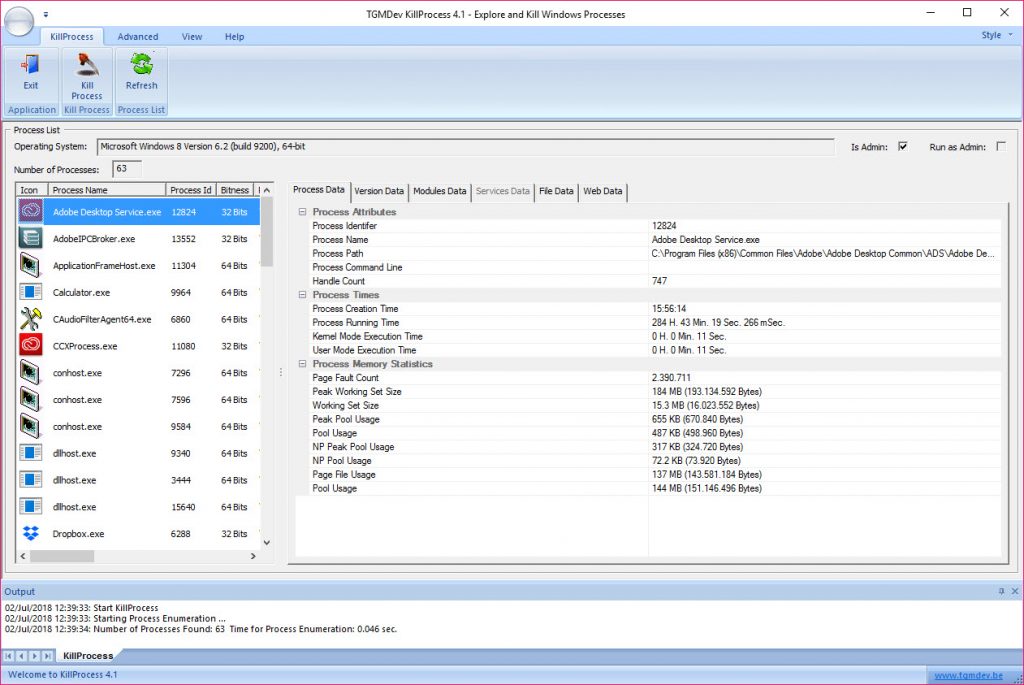Screen dimensions: 1024x685
Task: Select the Handle Count value 747
Action: [x=659, y=281]
